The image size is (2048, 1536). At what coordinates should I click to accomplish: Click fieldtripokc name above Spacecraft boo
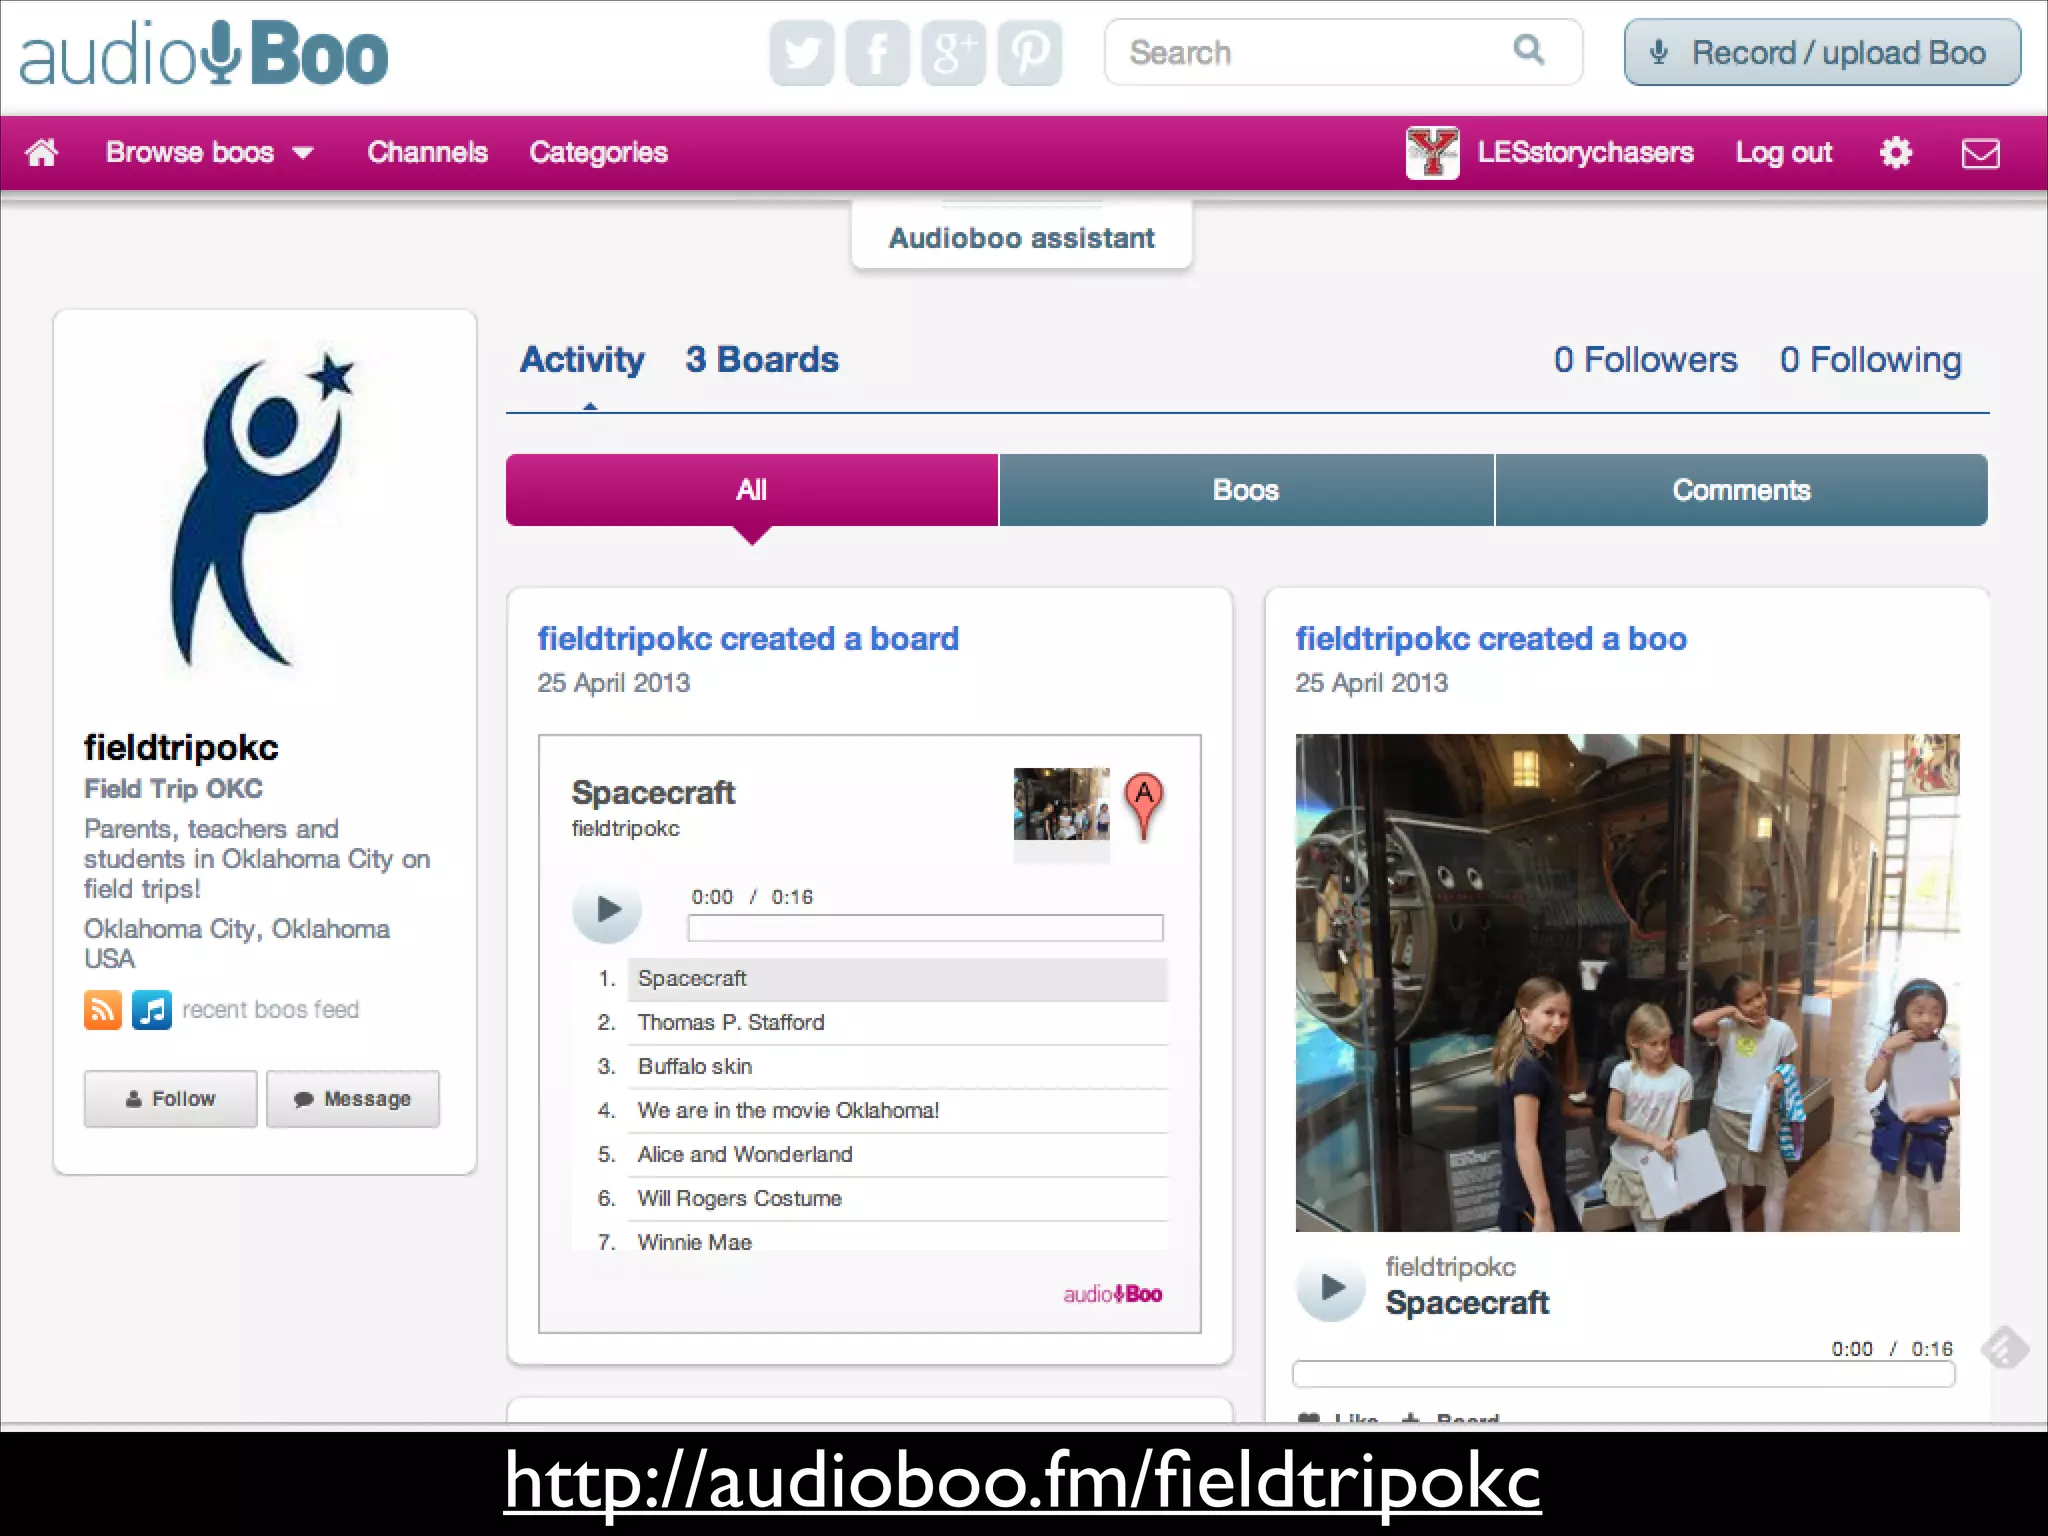point(1450,1267)
